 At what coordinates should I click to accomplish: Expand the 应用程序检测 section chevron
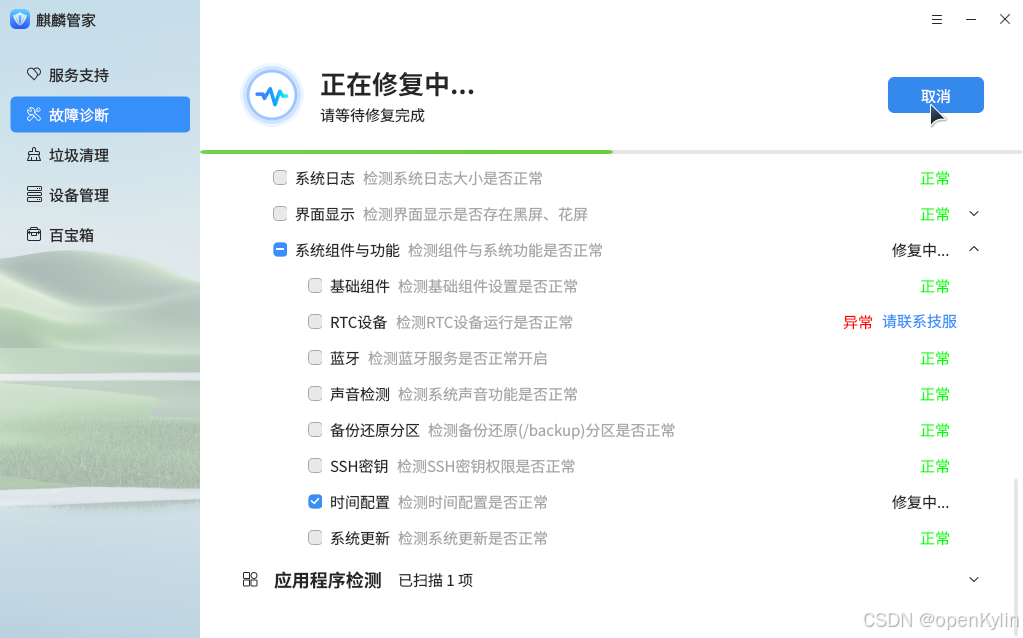(974, 579)
